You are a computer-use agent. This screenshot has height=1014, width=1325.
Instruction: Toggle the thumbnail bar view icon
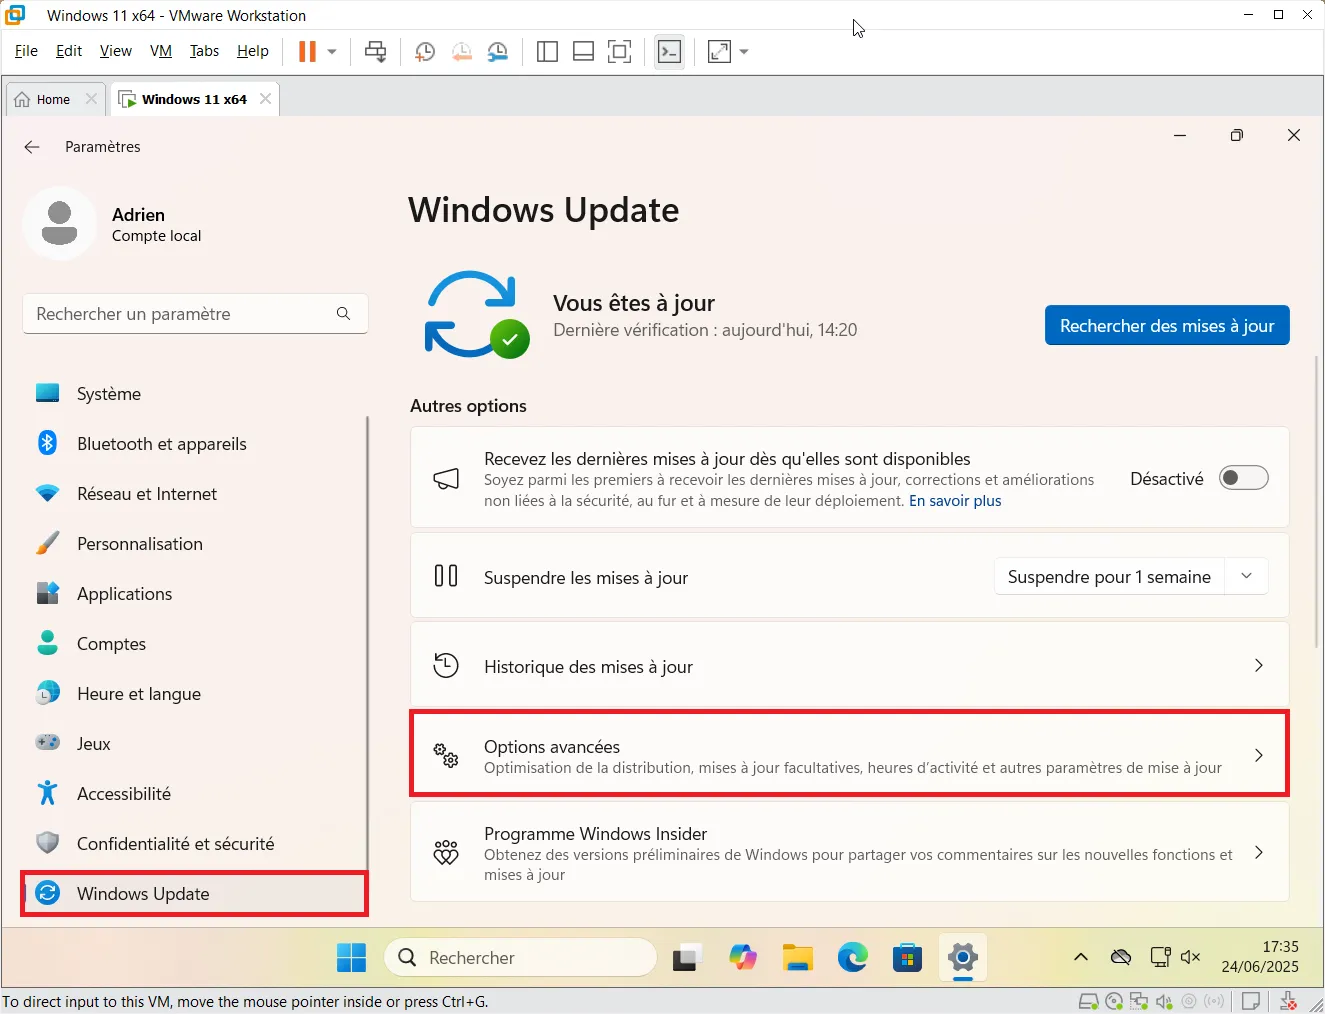(583, 52)
